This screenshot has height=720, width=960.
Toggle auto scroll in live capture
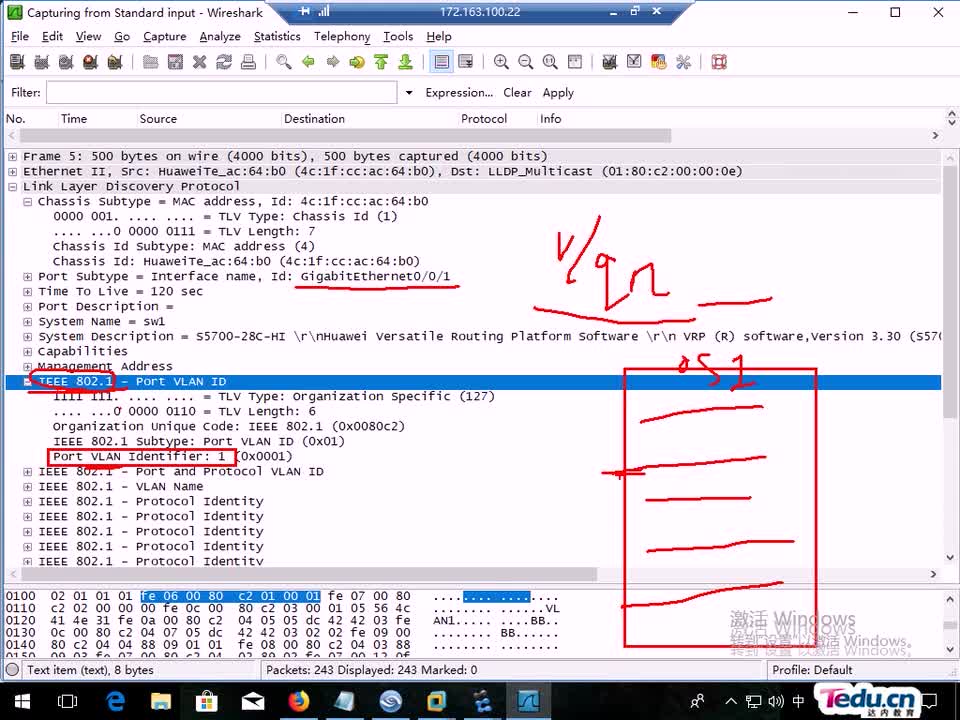(466, 62)
